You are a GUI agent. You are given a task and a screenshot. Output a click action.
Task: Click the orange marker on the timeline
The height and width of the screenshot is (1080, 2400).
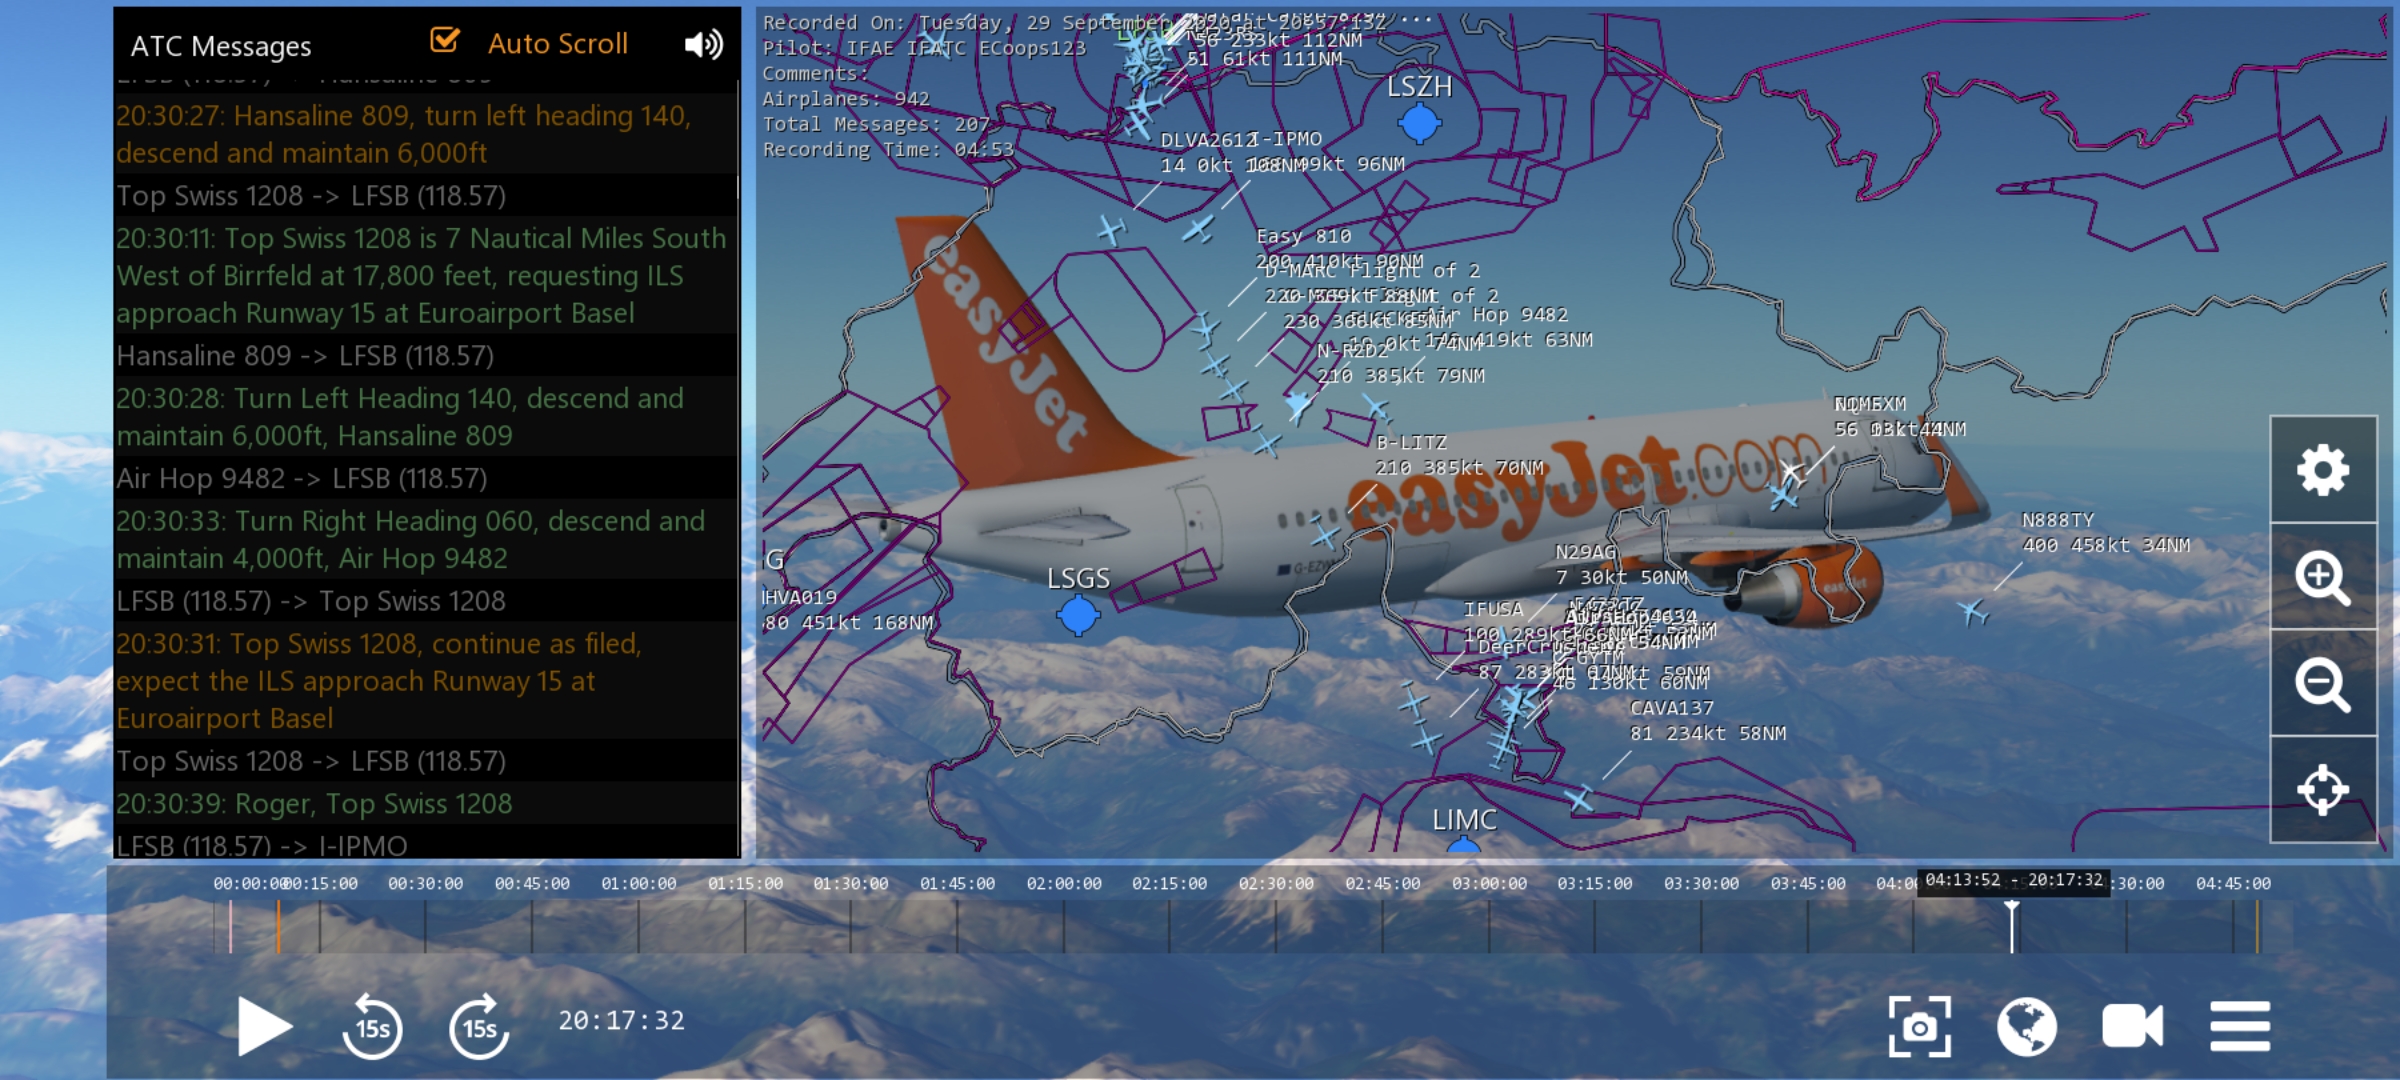278,927
